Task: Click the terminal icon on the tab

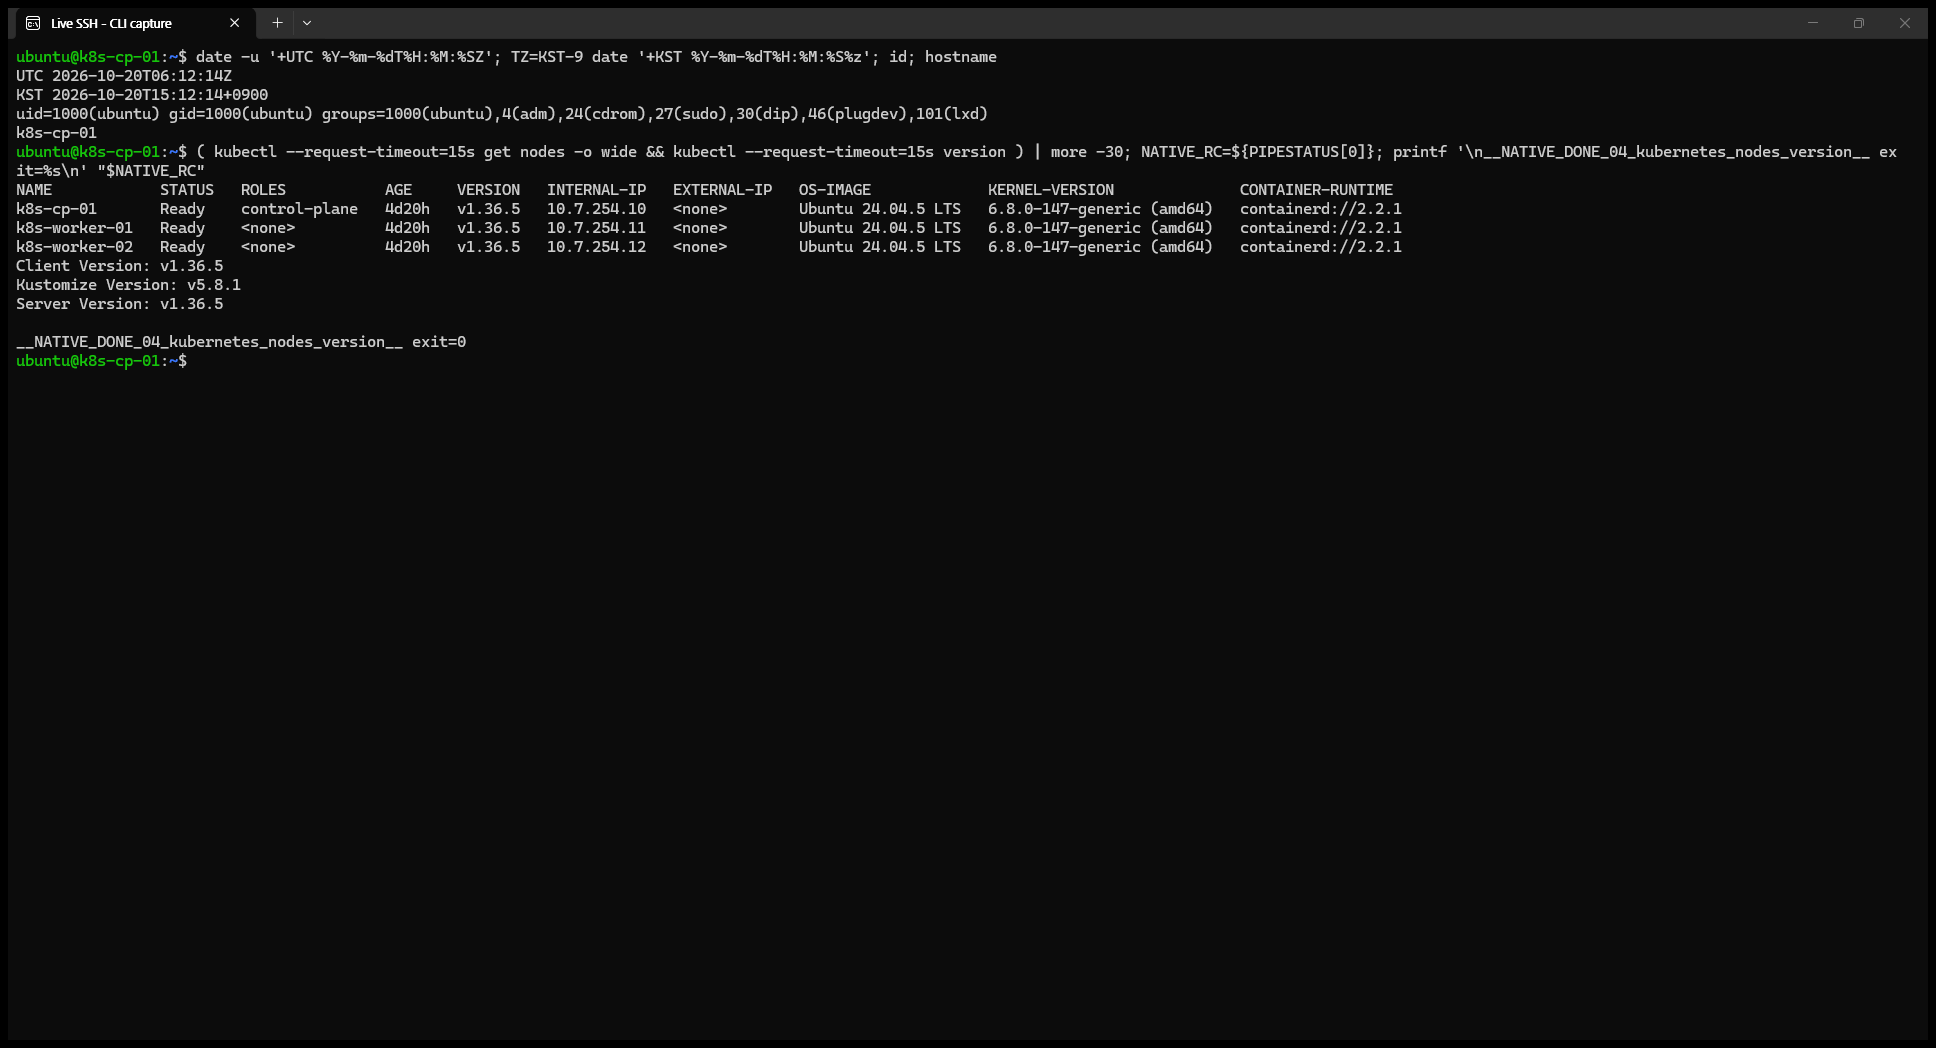Action: pyautogui.click(x=33, y=23)
